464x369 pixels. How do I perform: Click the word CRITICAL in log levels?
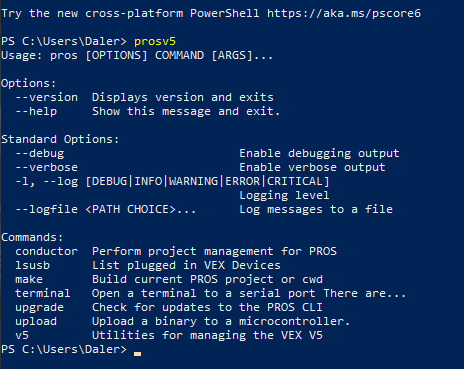coord(295,181)
